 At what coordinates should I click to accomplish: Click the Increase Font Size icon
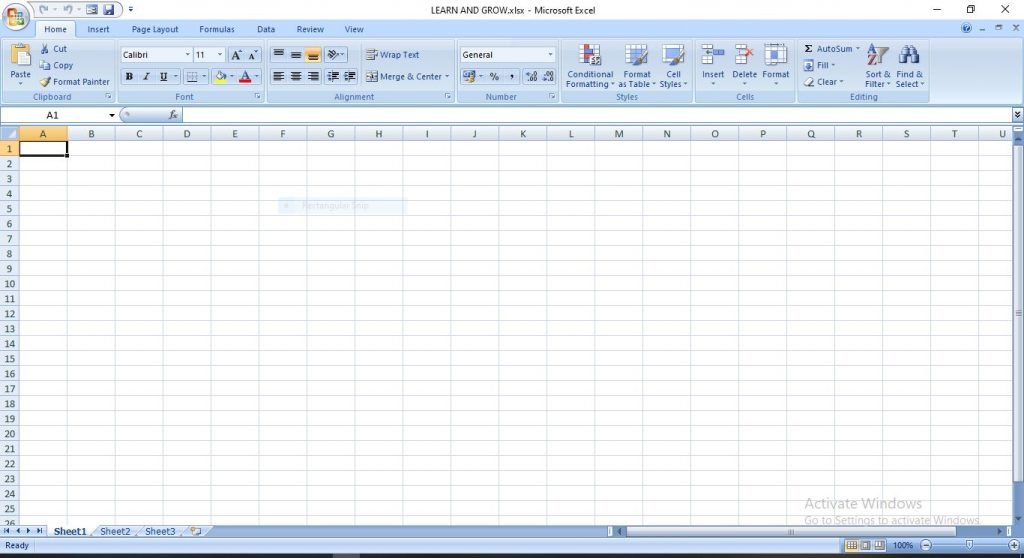(236, 55)
